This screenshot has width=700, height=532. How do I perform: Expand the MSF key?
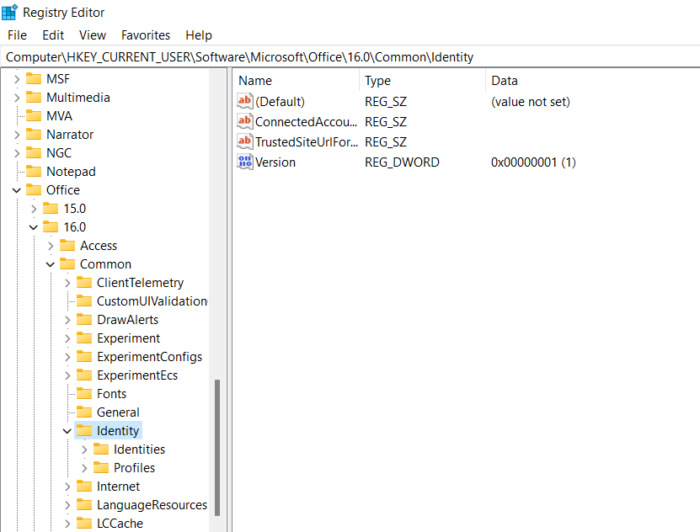17,79
